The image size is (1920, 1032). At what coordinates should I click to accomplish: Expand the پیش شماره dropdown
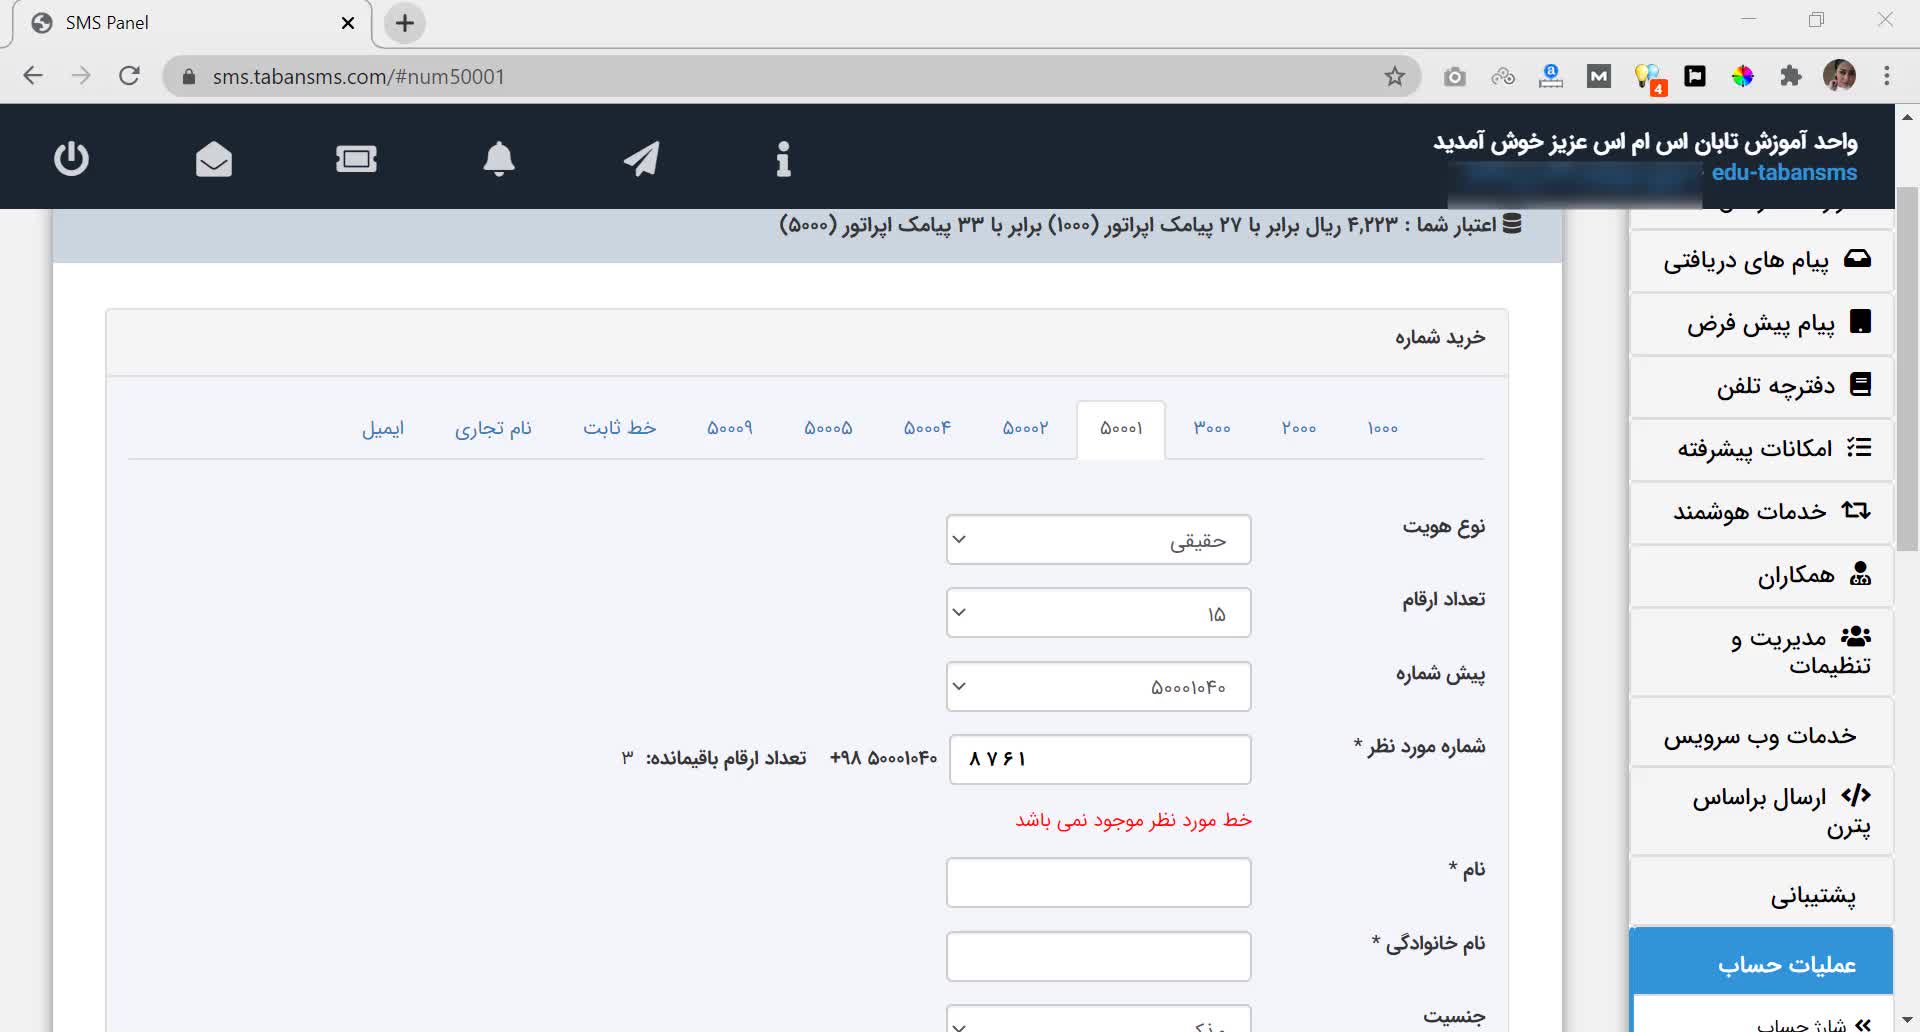pyautogui.click(x=1098, y=687)
